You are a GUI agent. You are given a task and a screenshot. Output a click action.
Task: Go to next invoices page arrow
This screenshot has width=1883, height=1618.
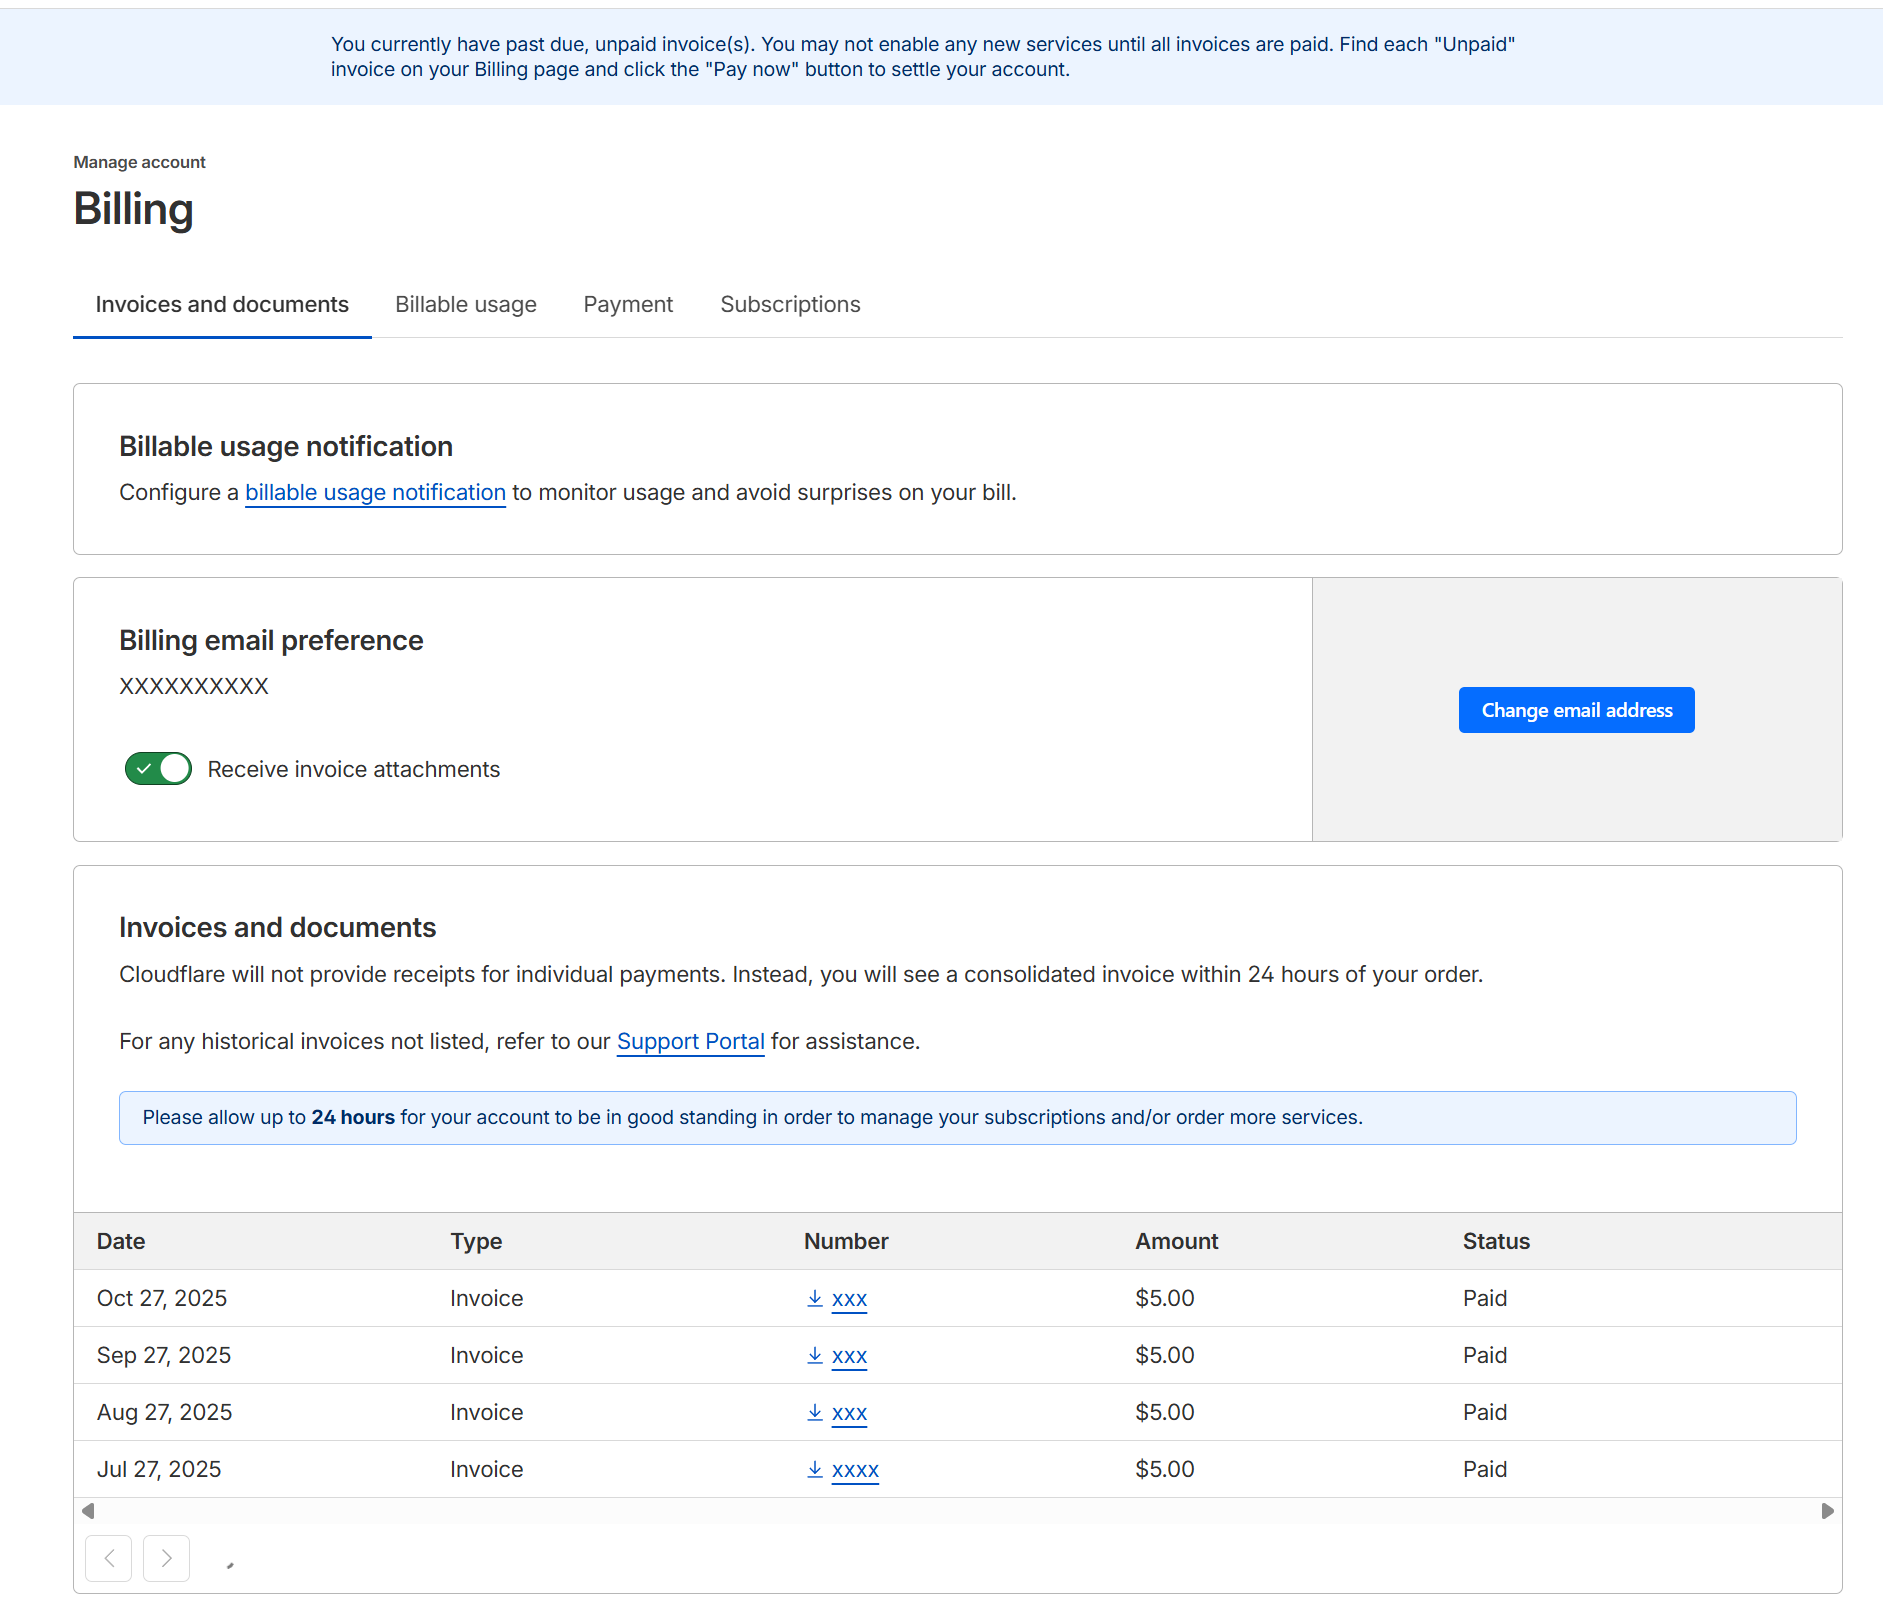pos(166,1558)
